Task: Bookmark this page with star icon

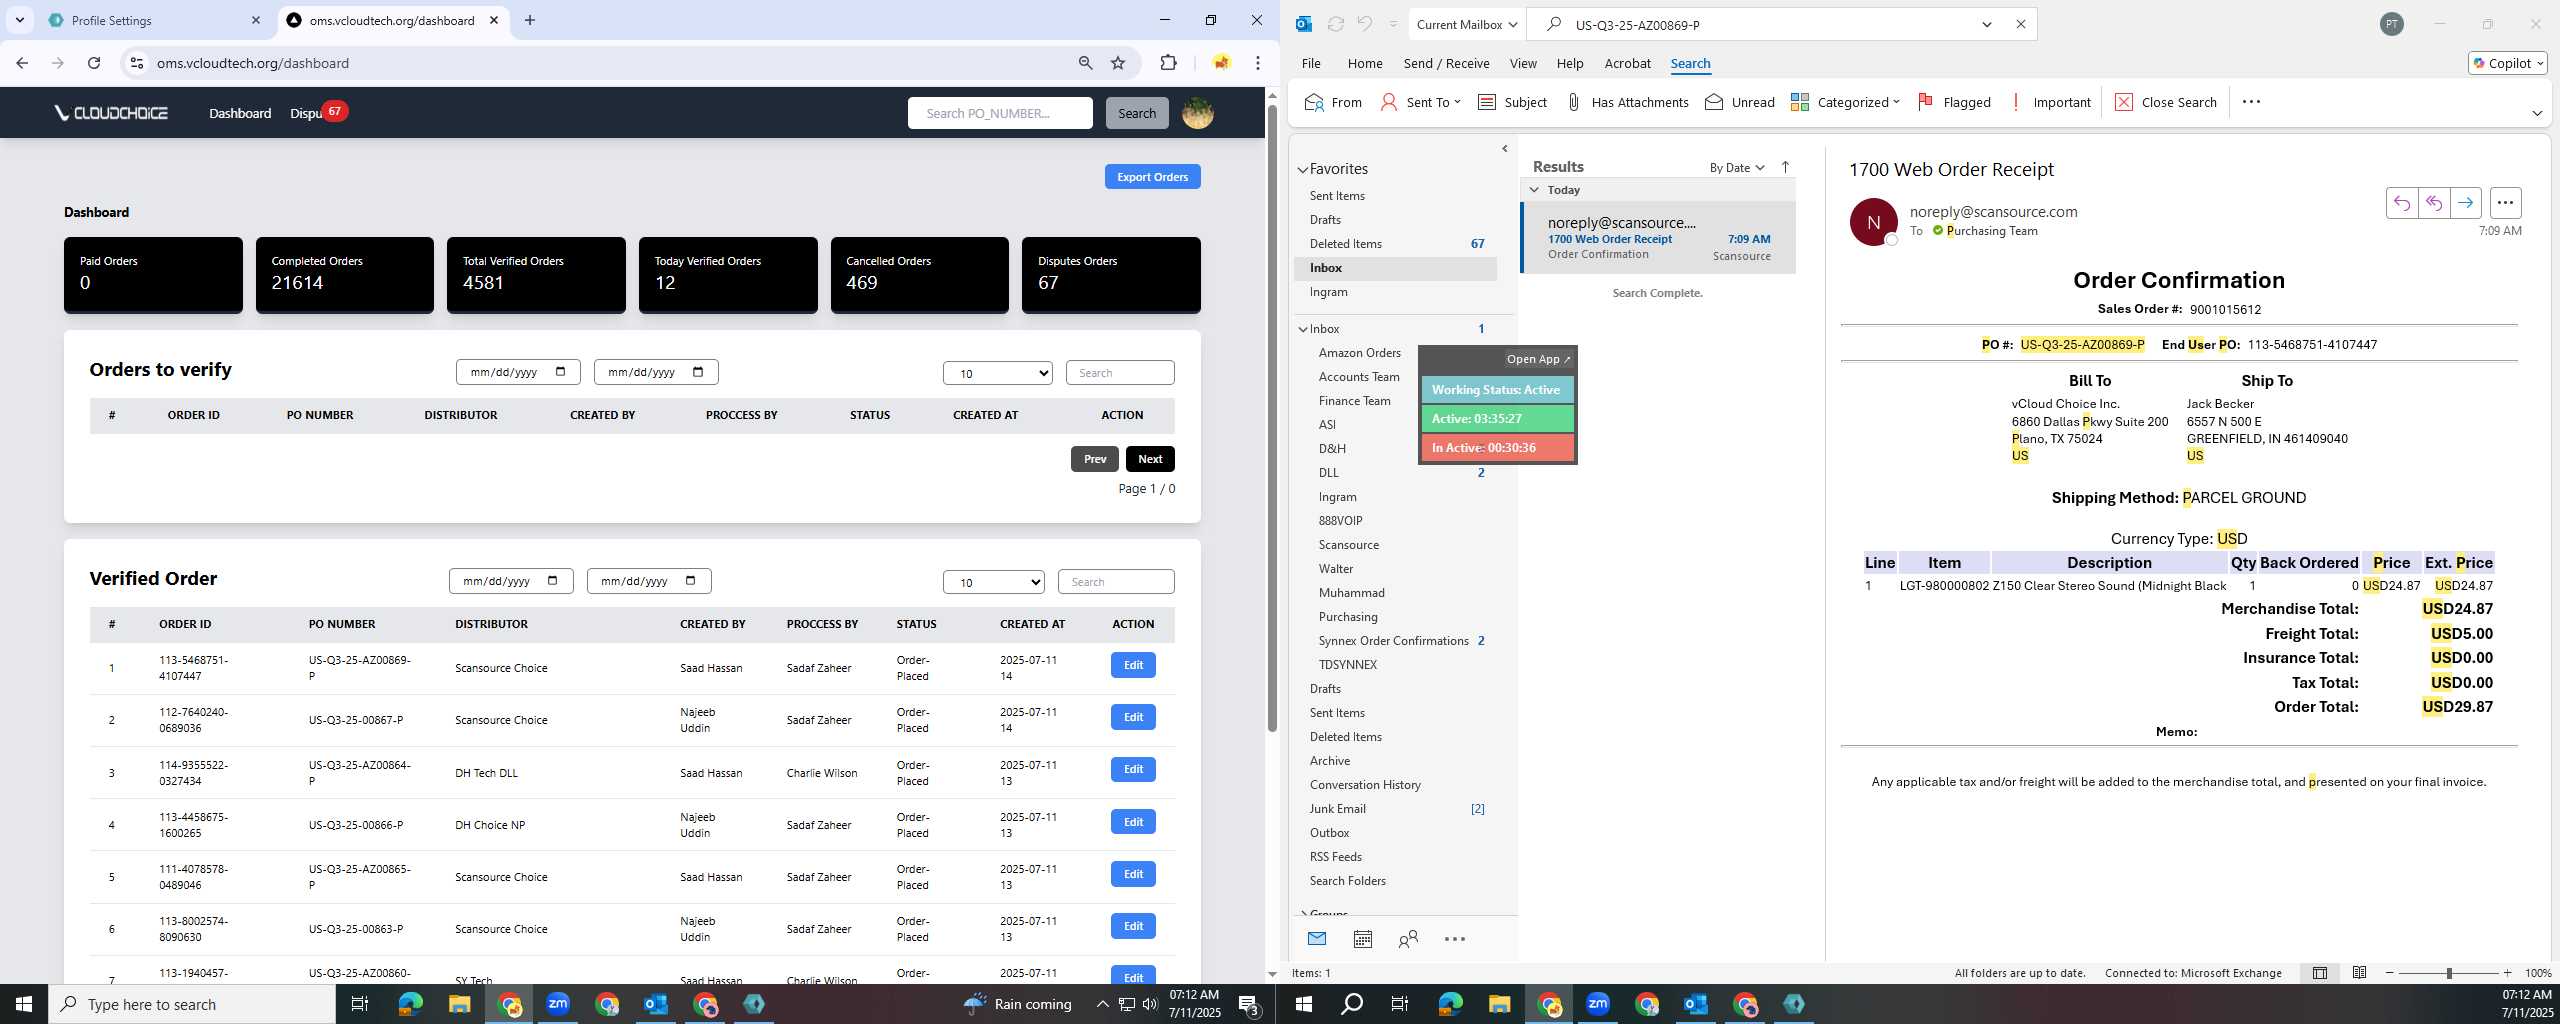Action: tap(1118, 63)
